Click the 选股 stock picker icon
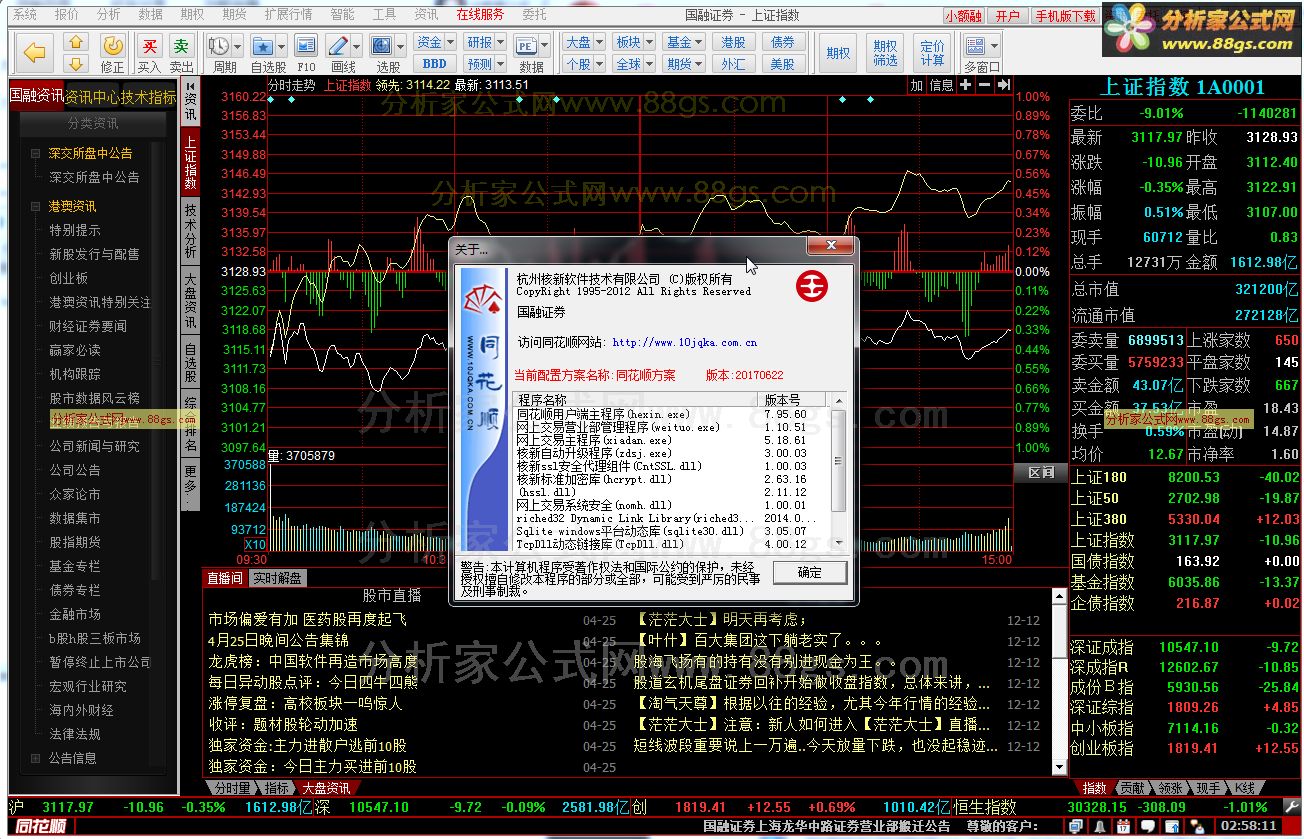The height and width of the screenshot is (839, 1304). [x=382, y=45]
